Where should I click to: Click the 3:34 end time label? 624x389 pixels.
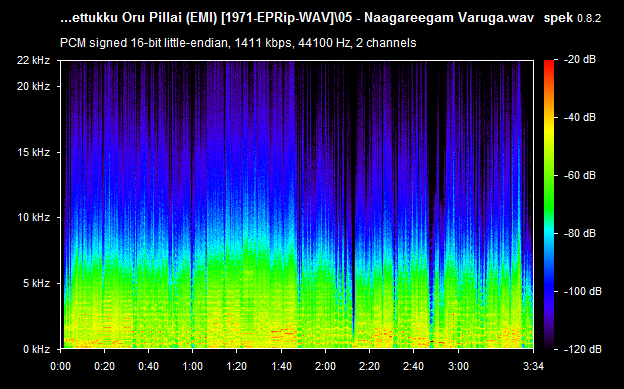pyautogui.click(x=533, y=366)
